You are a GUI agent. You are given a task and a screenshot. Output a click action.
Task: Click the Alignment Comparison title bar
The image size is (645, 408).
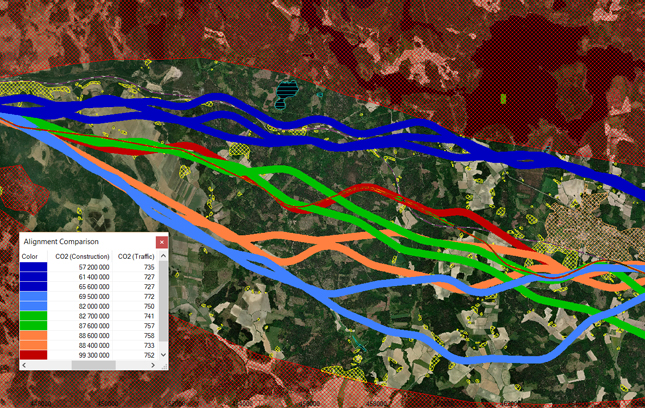(88, 241)
